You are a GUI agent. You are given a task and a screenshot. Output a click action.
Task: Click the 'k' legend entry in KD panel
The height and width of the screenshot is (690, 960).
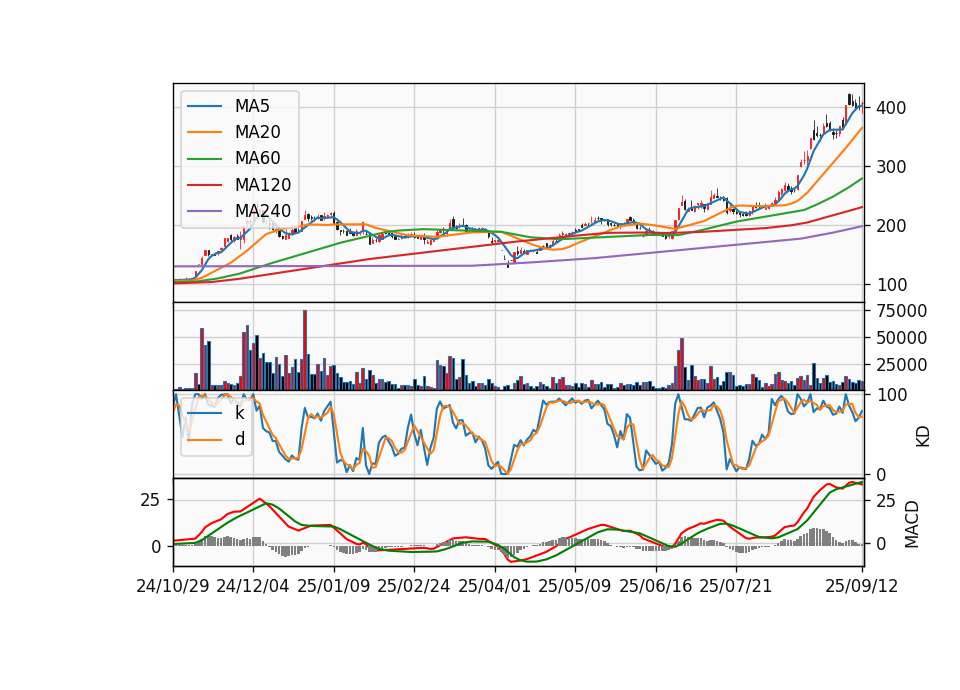click(x=240, y=413)
